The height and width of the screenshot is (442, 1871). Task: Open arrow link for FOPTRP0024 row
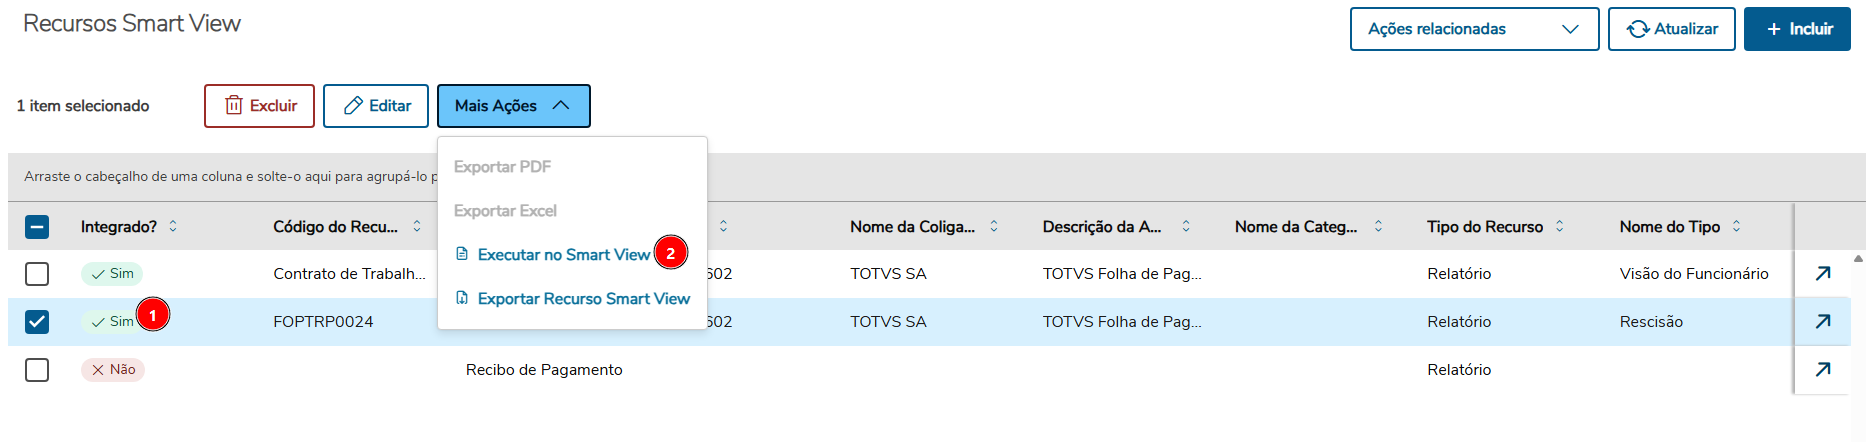pyautogui.click(x=1823, y=321)
